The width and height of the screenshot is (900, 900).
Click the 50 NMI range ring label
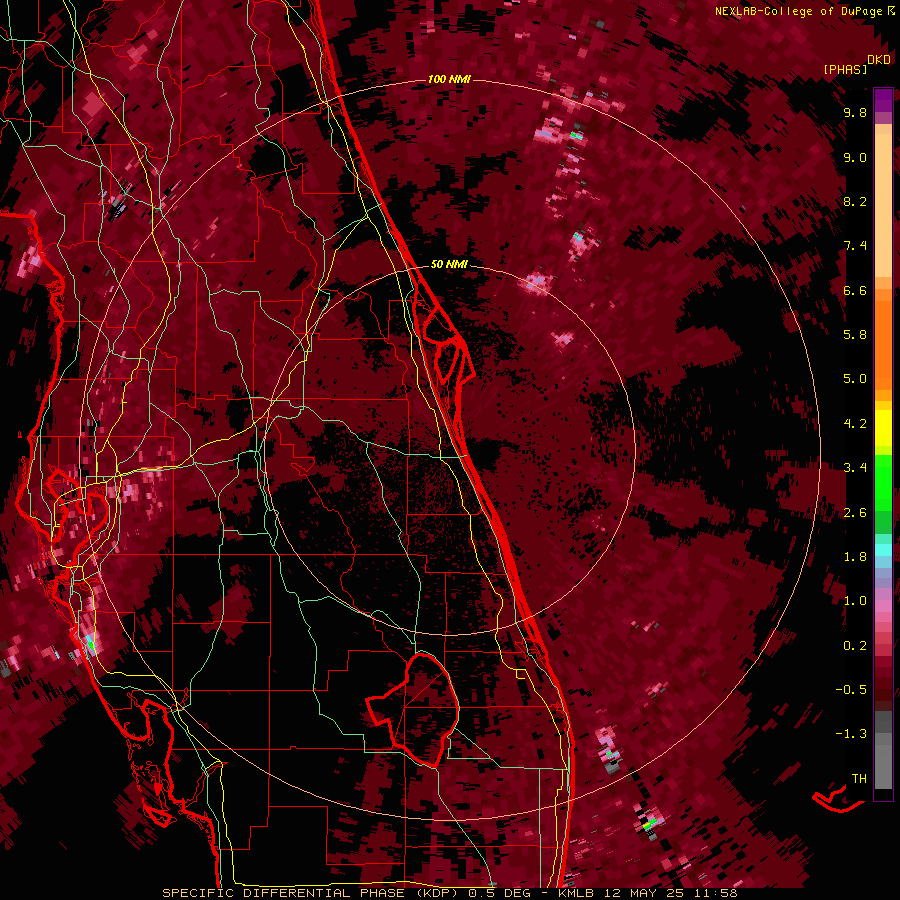point(449,264)
